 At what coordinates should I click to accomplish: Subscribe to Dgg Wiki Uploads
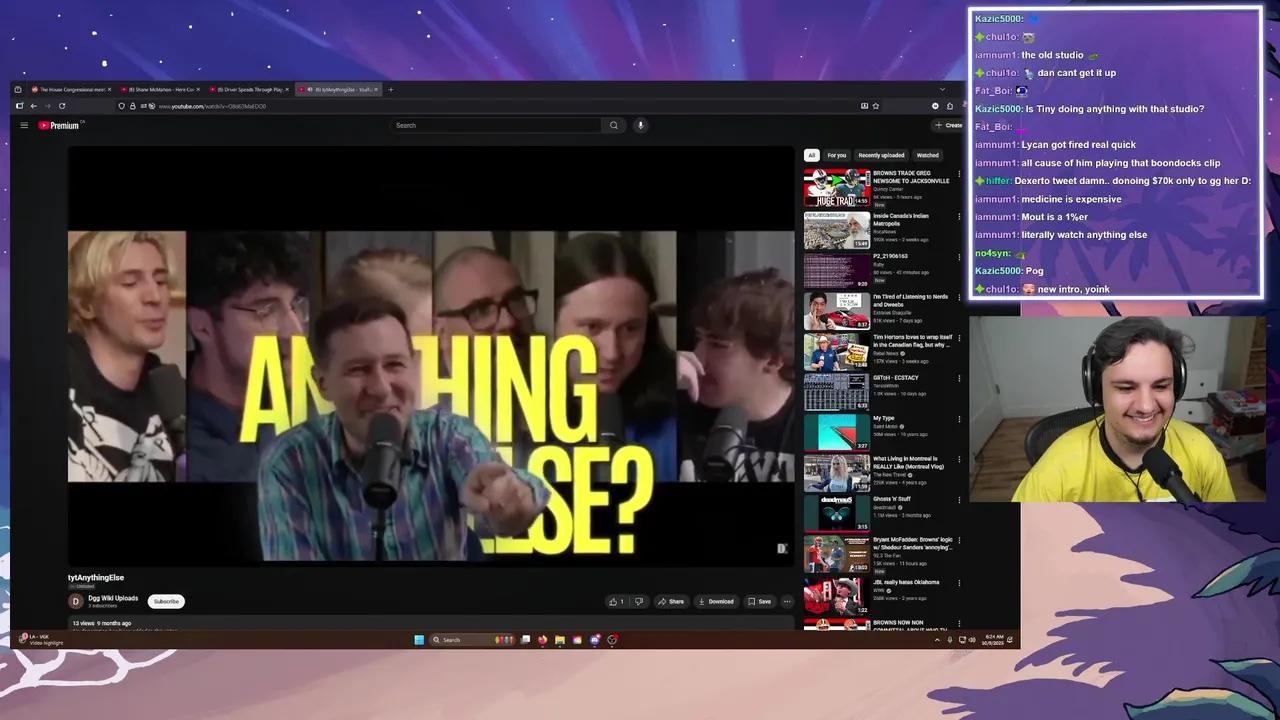coord(166,601)
